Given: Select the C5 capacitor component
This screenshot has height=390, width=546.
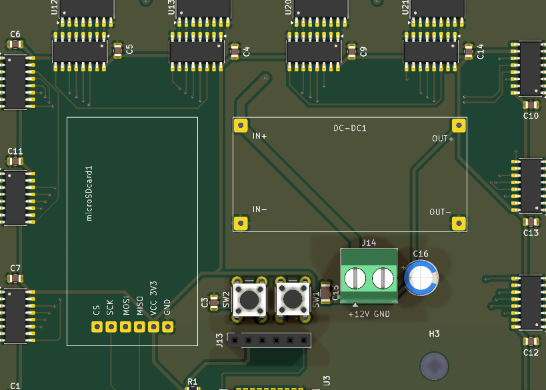Looking at the screenshot, I should point(118,50).
